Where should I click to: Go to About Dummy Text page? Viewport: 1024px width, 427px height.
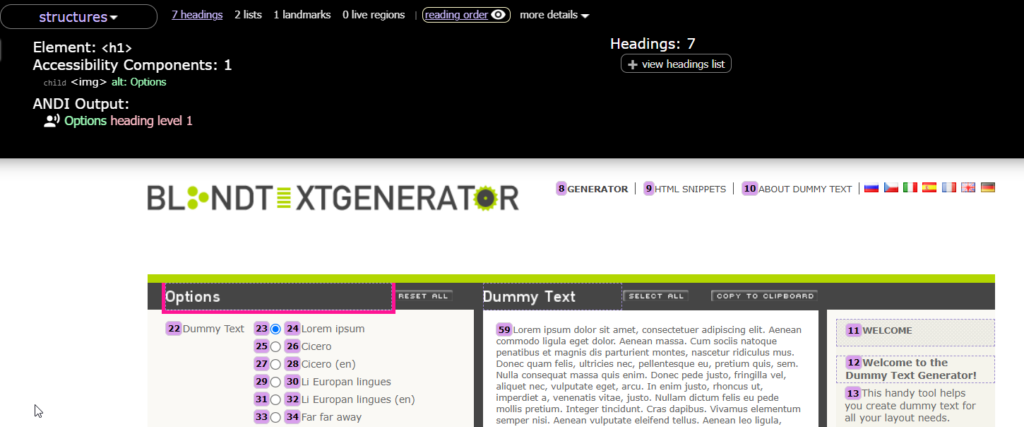pyautogui.click(x=804, y=189)
